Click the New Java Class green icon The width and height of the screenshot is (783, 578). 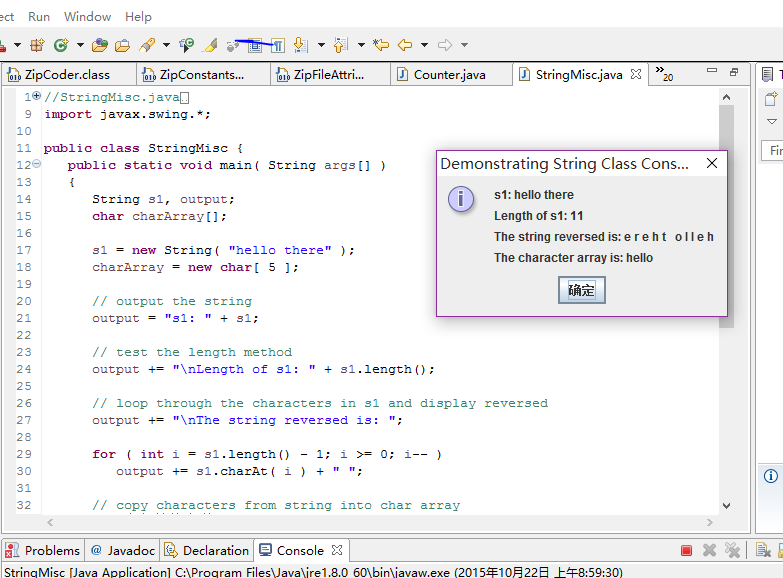(x=61, y=45)
